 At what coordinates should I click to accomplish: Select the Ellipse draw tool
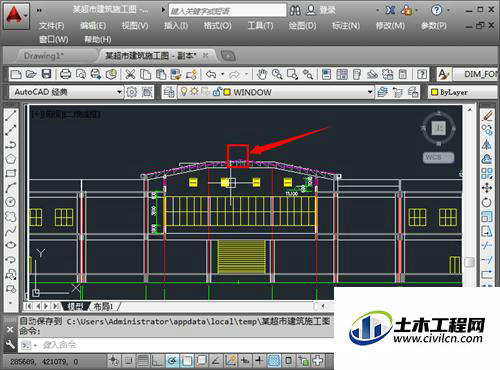11,245
